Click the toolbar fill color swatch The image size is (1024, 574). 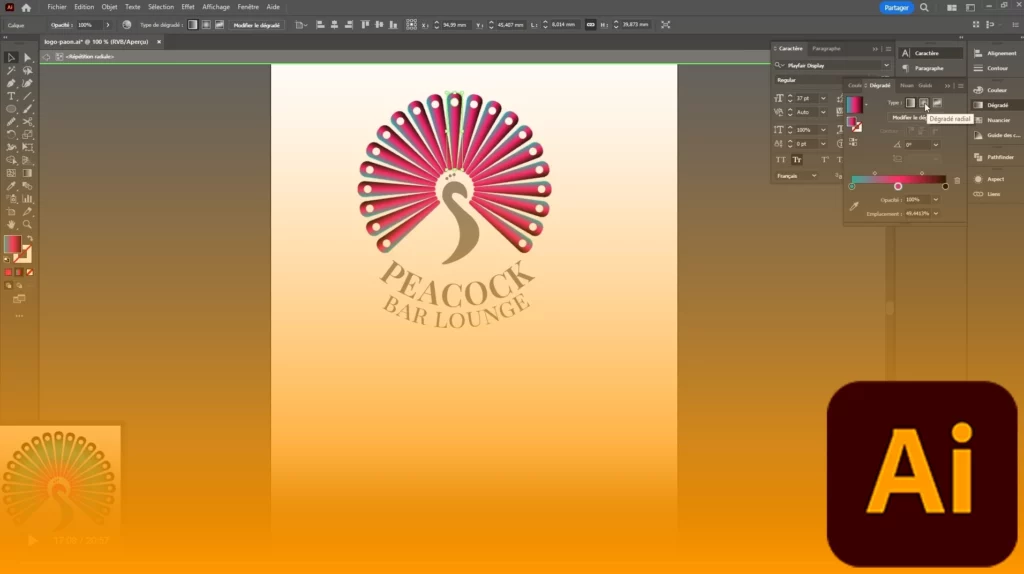pos(12,244)
